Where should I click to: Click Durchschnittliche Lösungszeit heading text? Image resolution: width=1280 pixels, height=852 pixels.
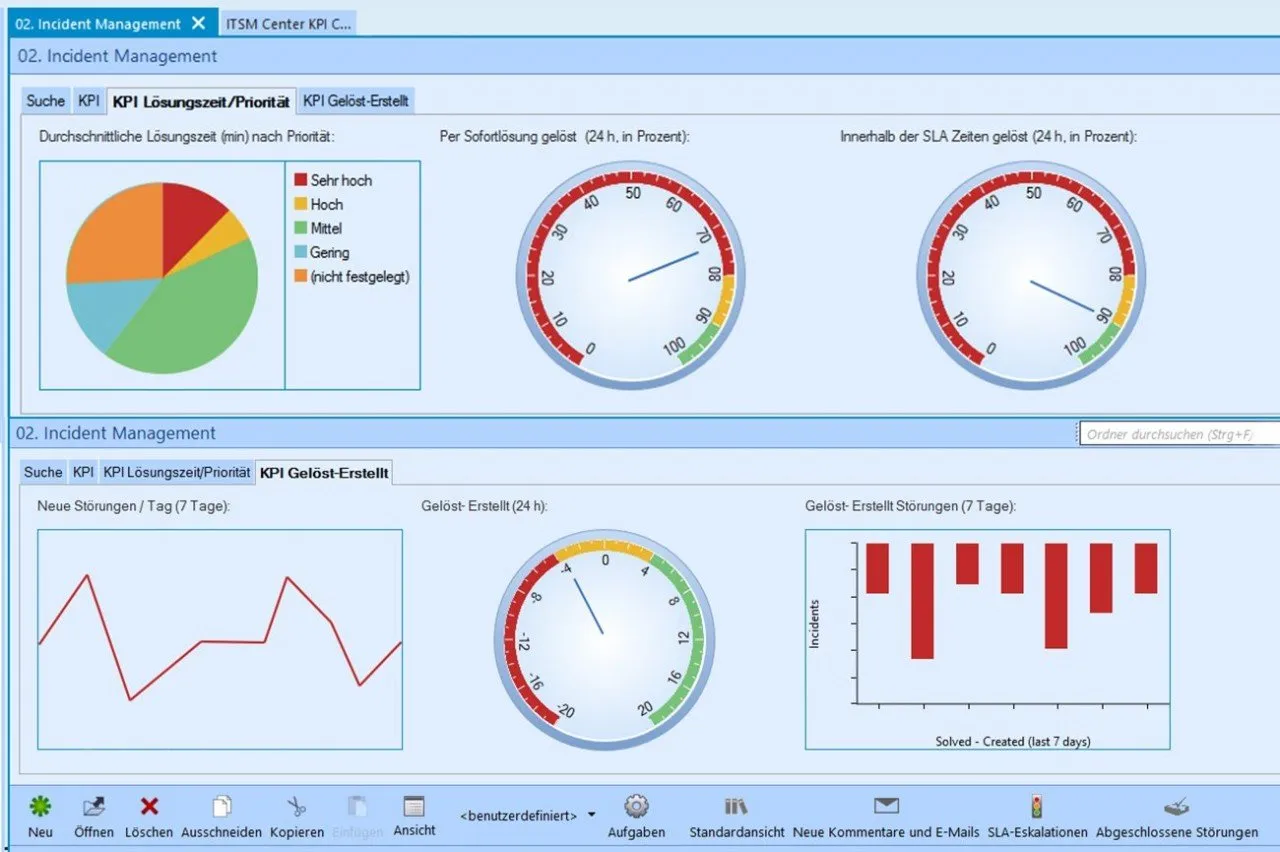[x=186, y=136]
